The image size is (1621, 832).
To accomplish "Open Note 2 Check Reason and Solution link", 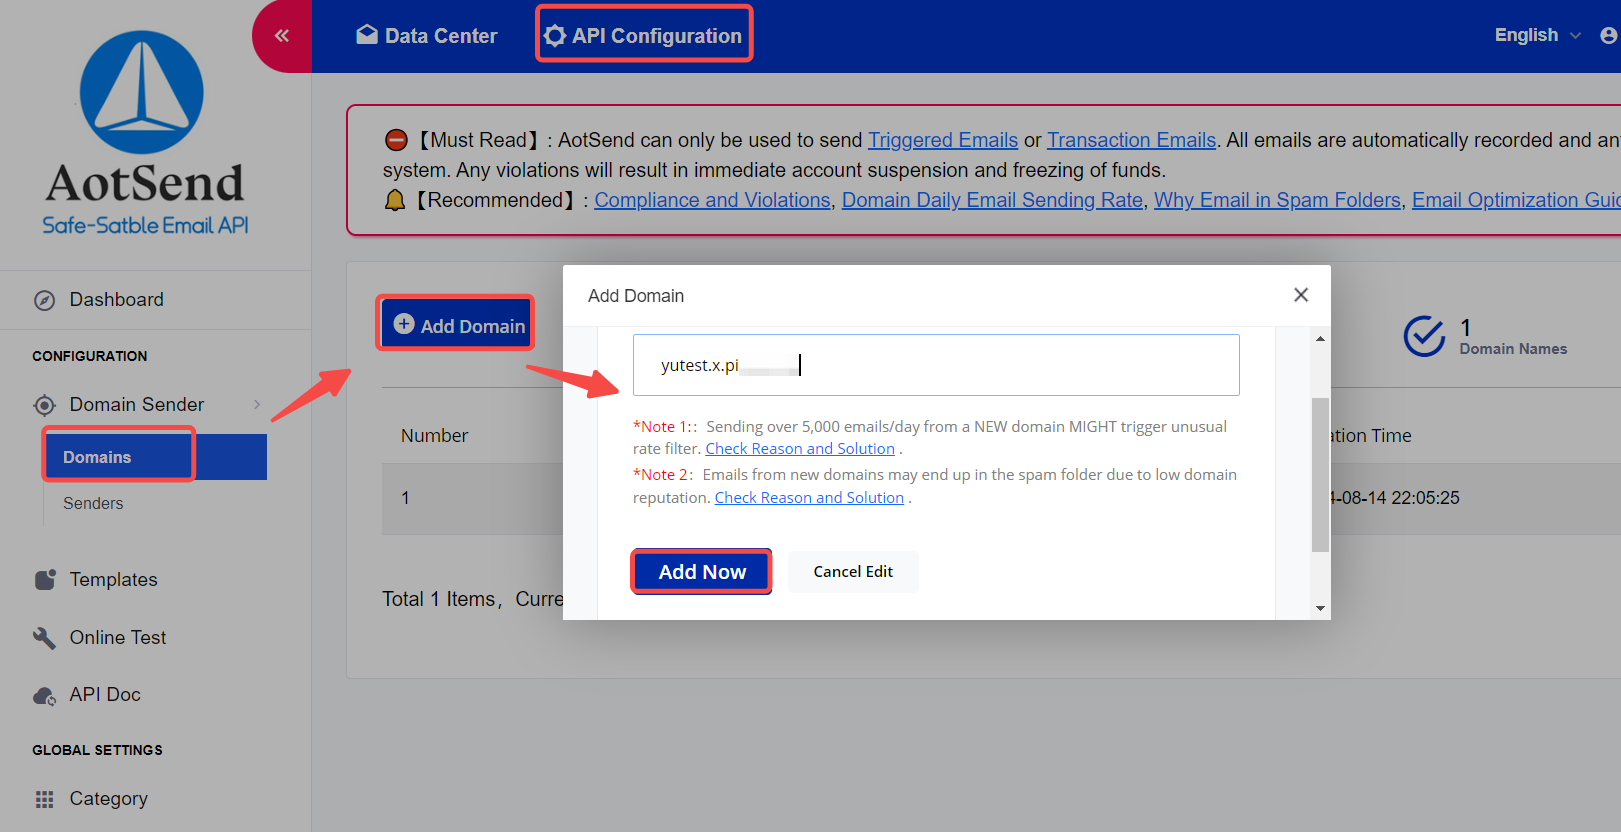I will [809, 498].
